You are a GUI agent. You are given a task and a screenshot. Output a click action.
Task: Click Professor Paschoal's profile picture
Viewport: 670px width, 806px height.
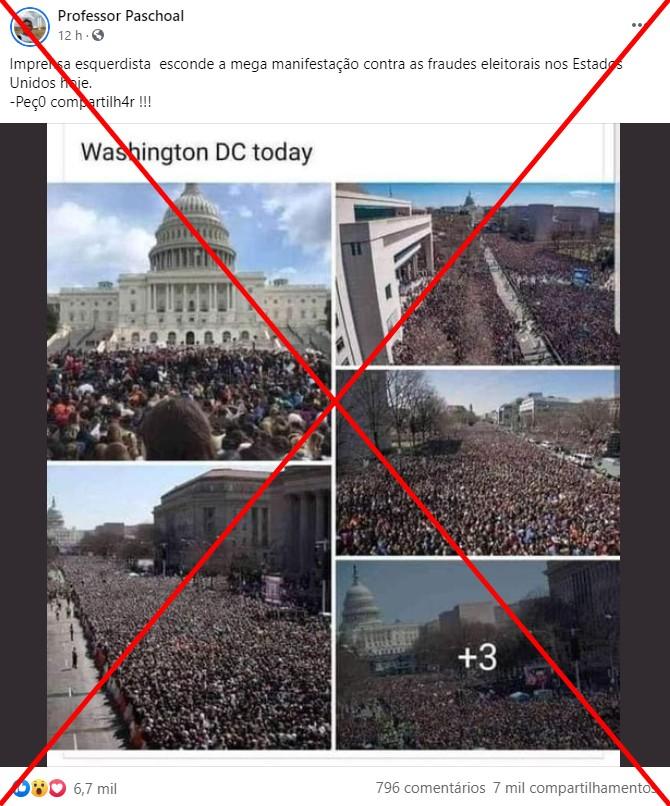[x=30, y=26]
